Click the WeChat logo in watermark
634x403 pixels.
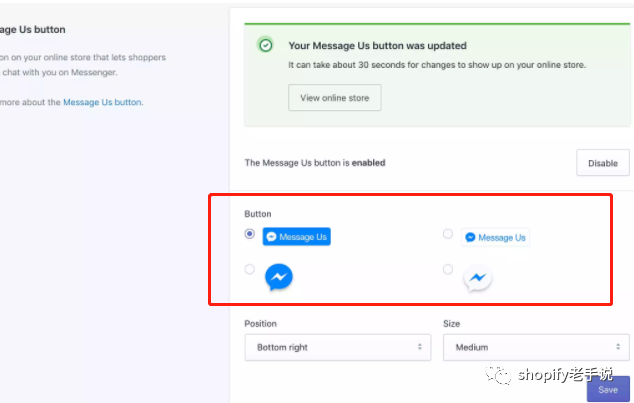click(x=498, y=375)
